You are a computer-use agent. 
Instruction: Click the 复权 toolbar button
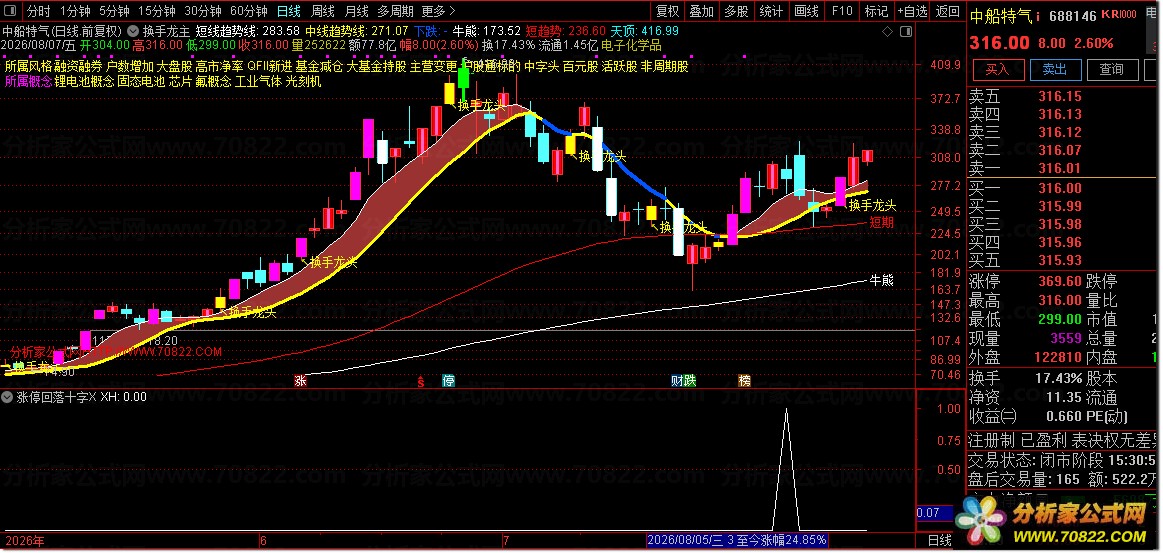click(668, 11)
